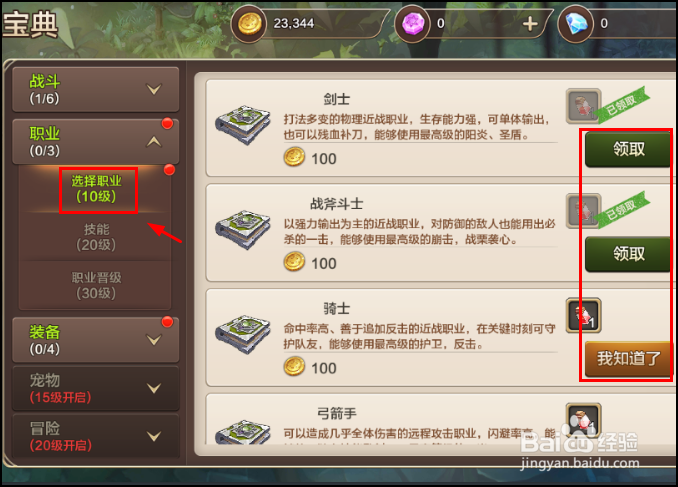Click the blue diamond currency icon
The height and width of the screenshot is (487, 678).
576,23
